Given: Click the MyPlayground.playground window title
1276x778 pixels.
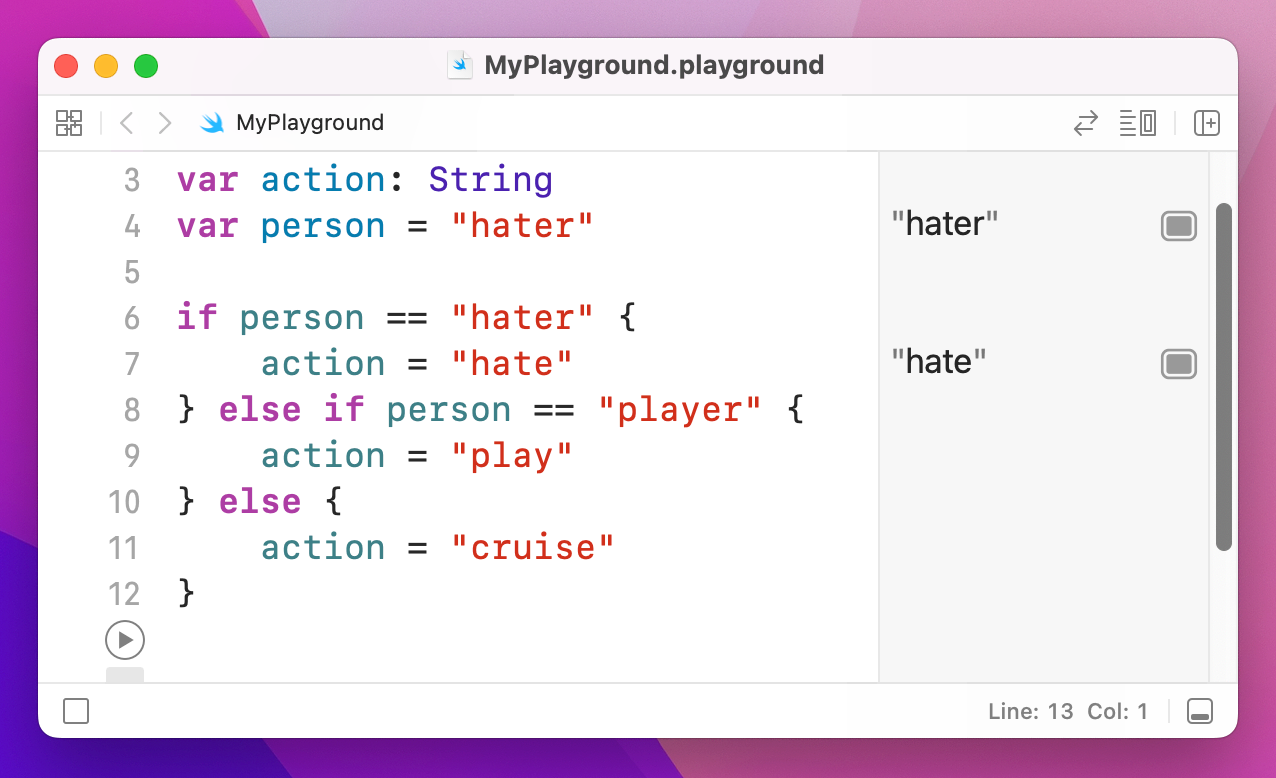Looking at the screenshot, I should coord(654,66).
